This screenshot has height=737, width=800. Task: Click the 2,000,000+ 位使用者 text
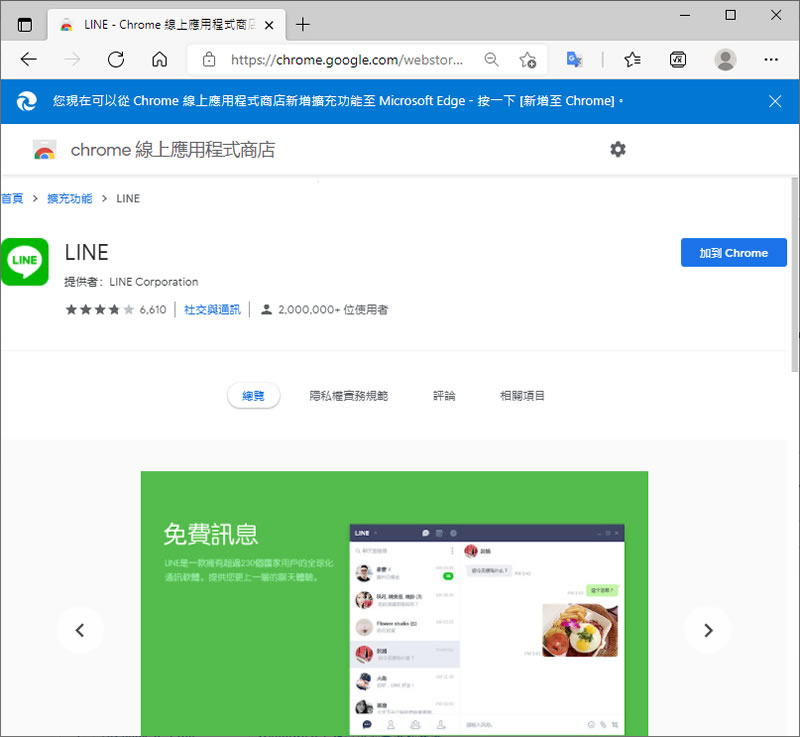333,310
